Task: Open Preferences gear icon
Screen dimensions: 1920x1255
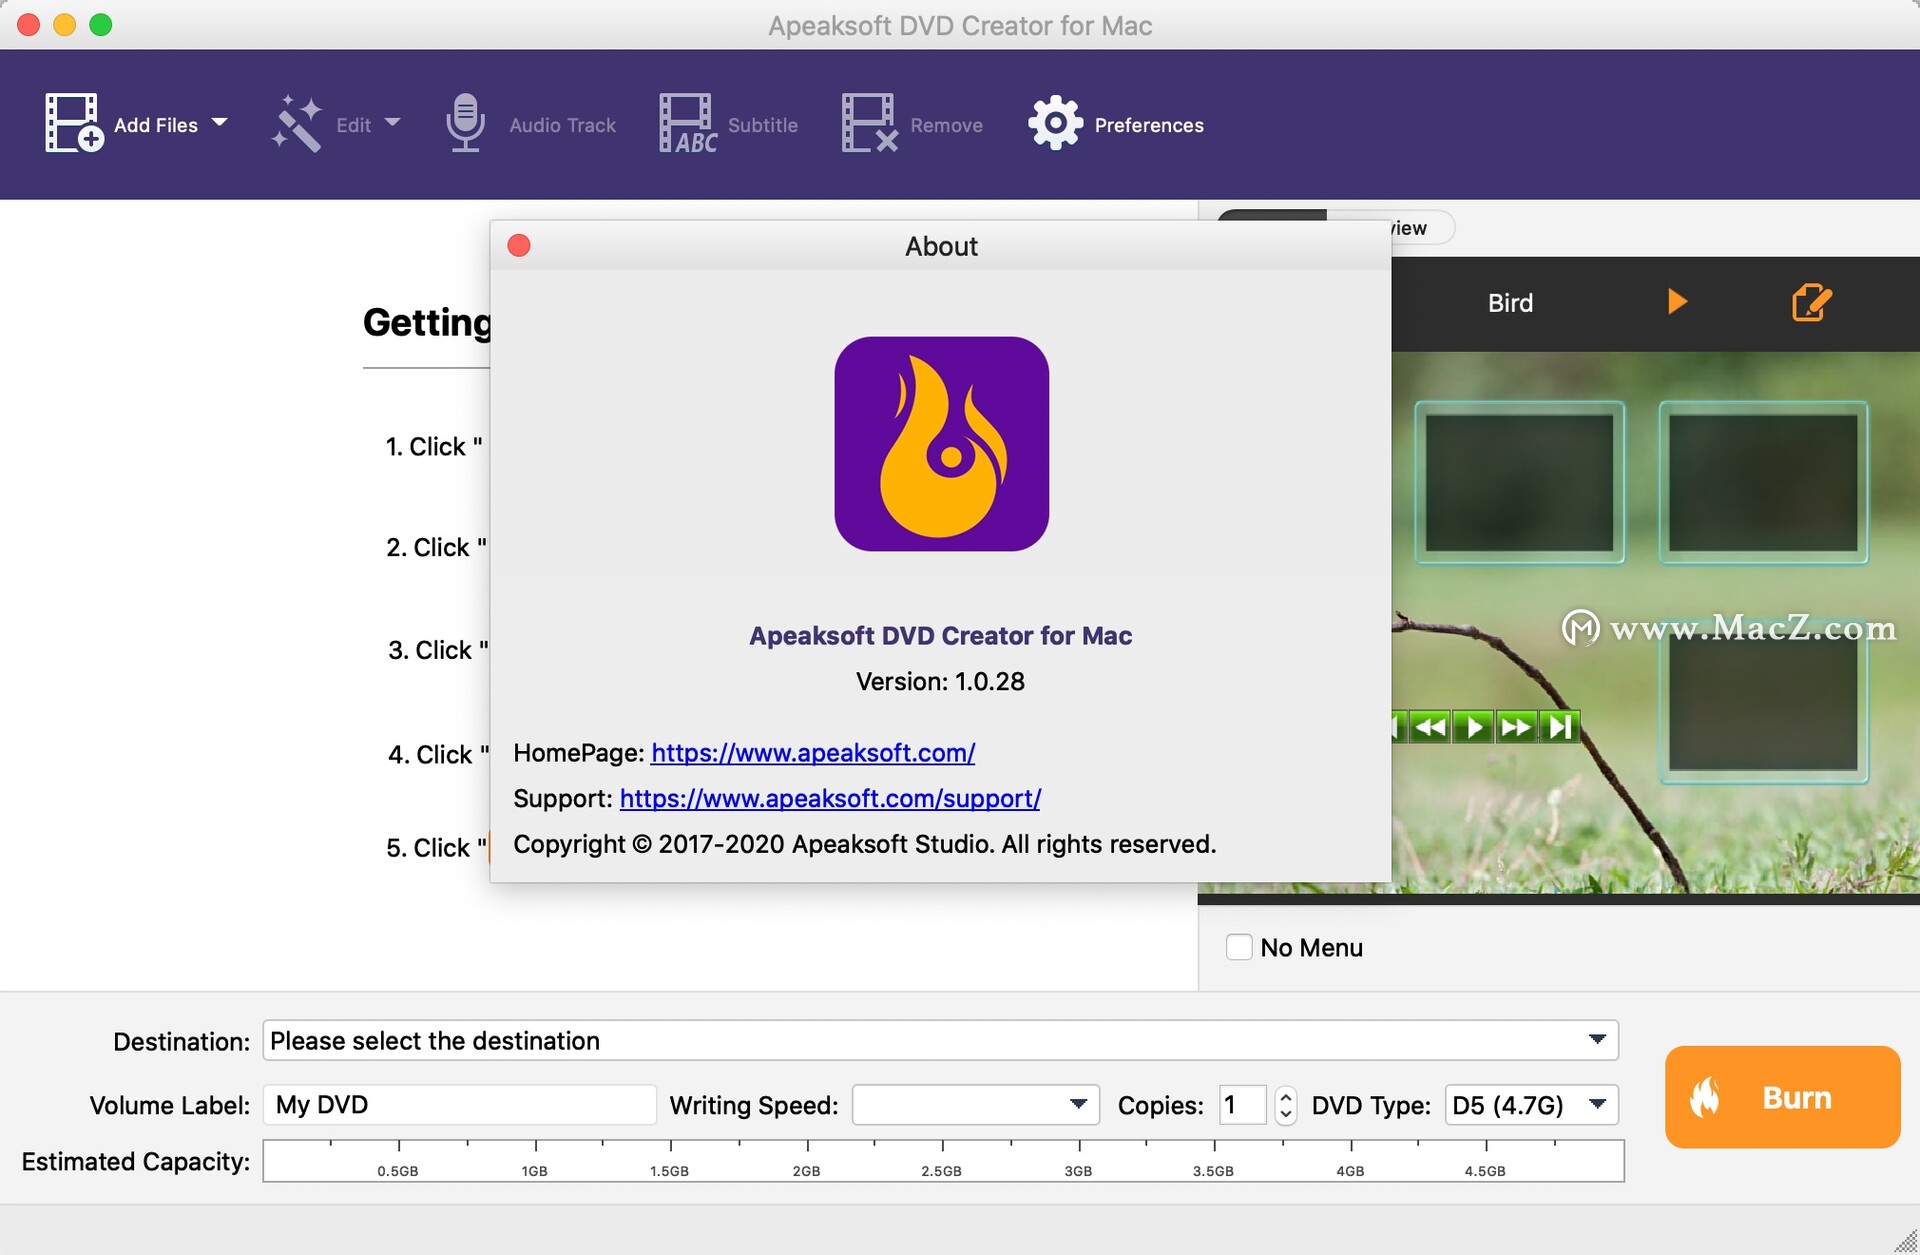Action: pyautogui.click(x=1055, y=124)
